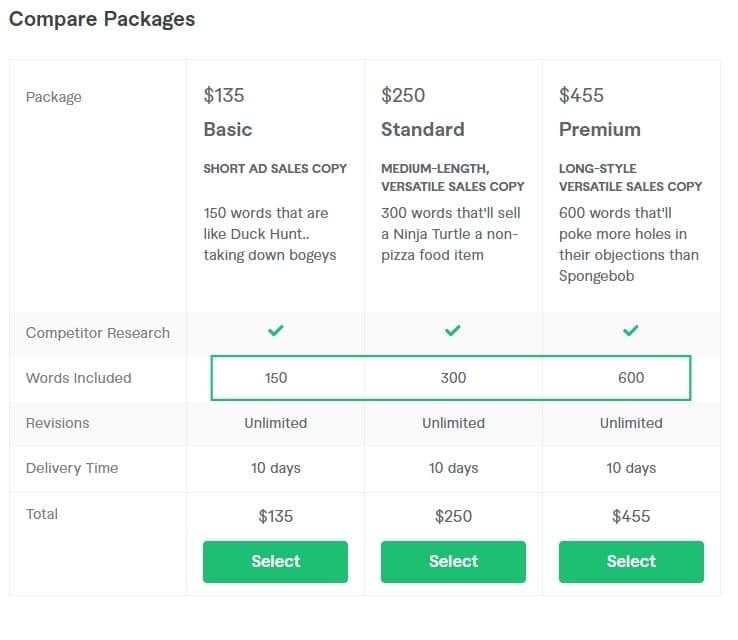Click the Standard package title
Image resolution: width=738 pixels, height=640 pixels.
pos(422,129)
